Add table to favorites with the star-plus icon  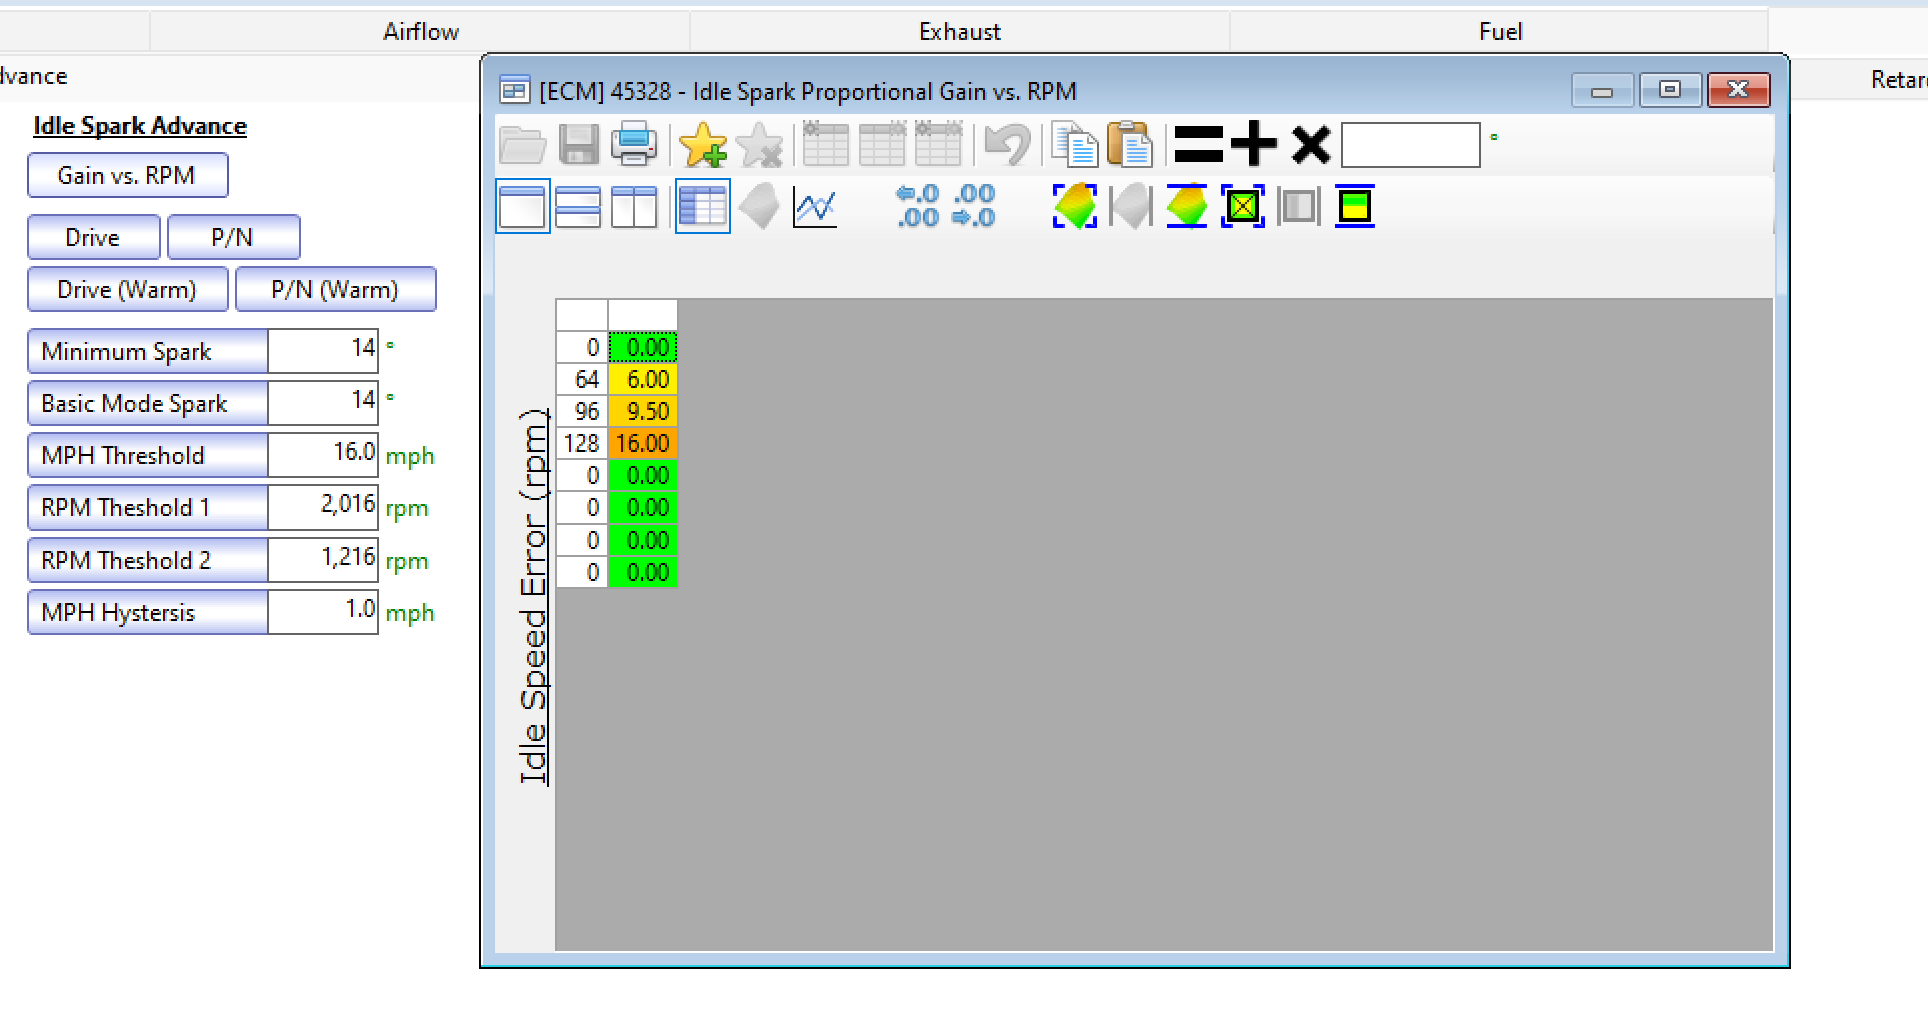[702, 145]
